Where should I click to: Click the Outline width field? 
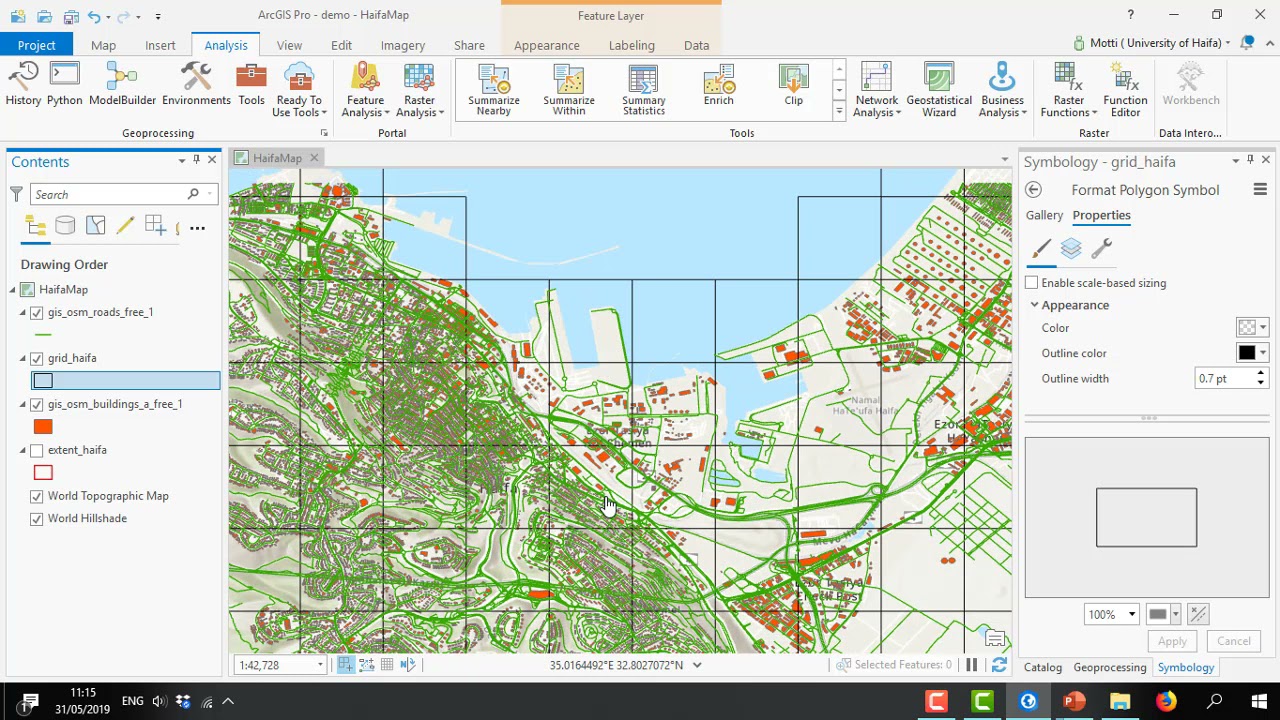1224,379
